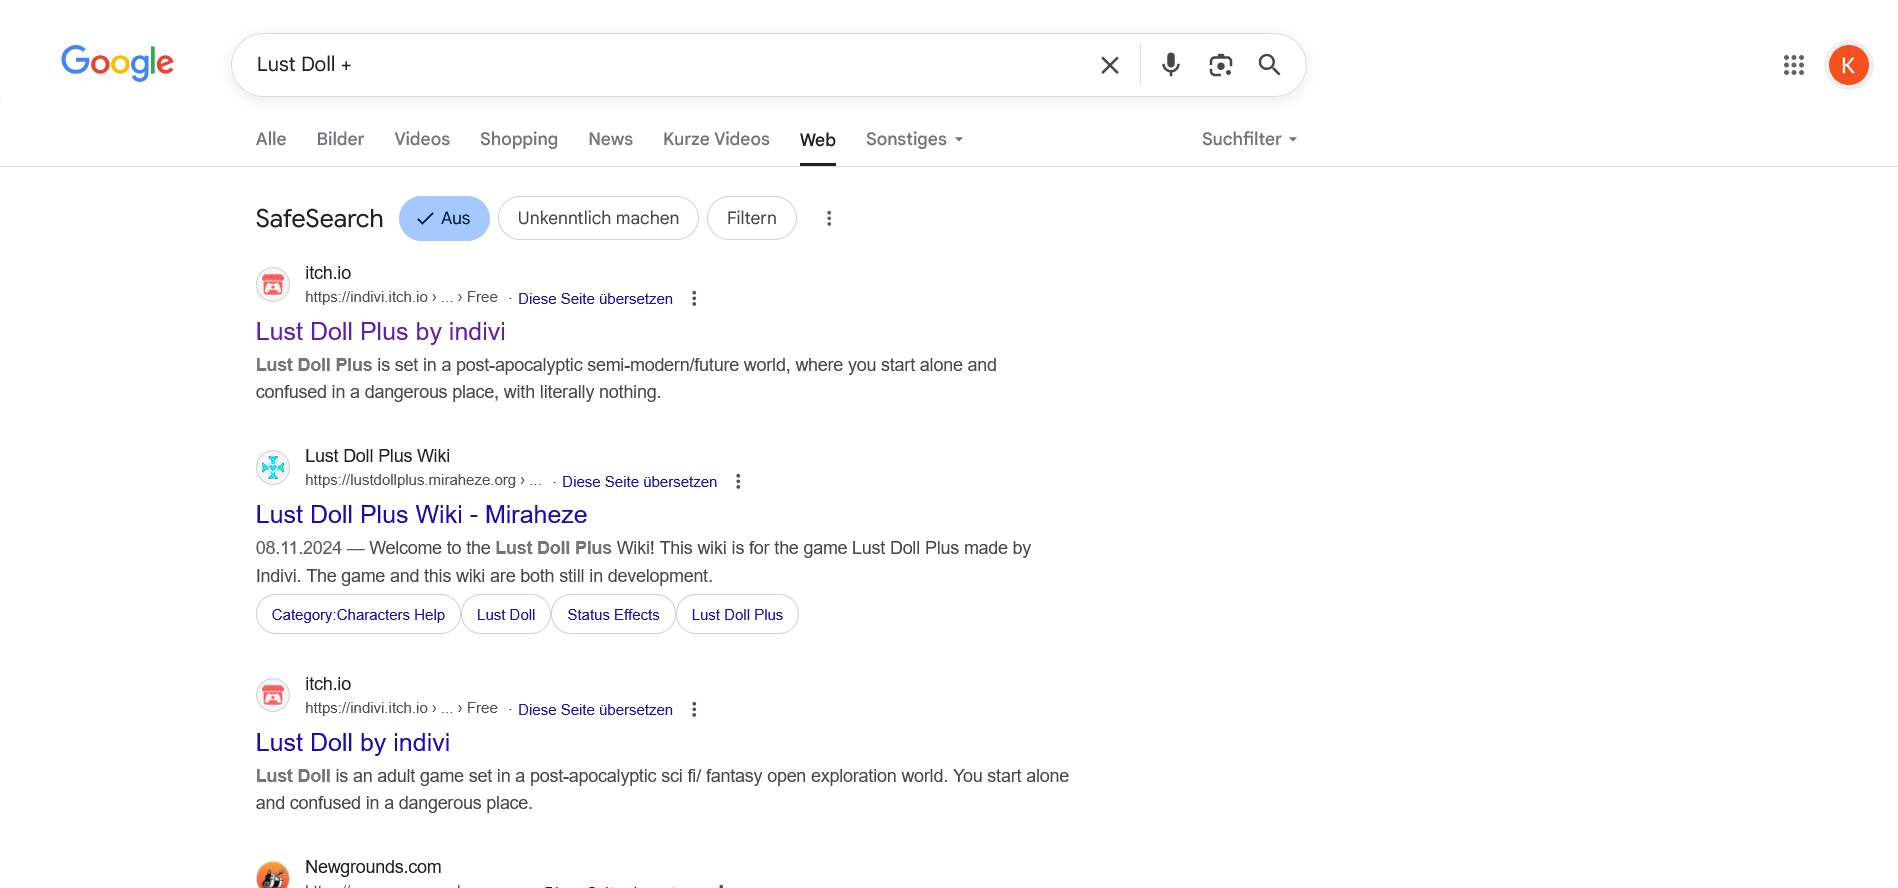The height and width of the screenshot is (888, 1898).
Task: Expand the Suchfilter dropdown
Action: click(1249, 139)
